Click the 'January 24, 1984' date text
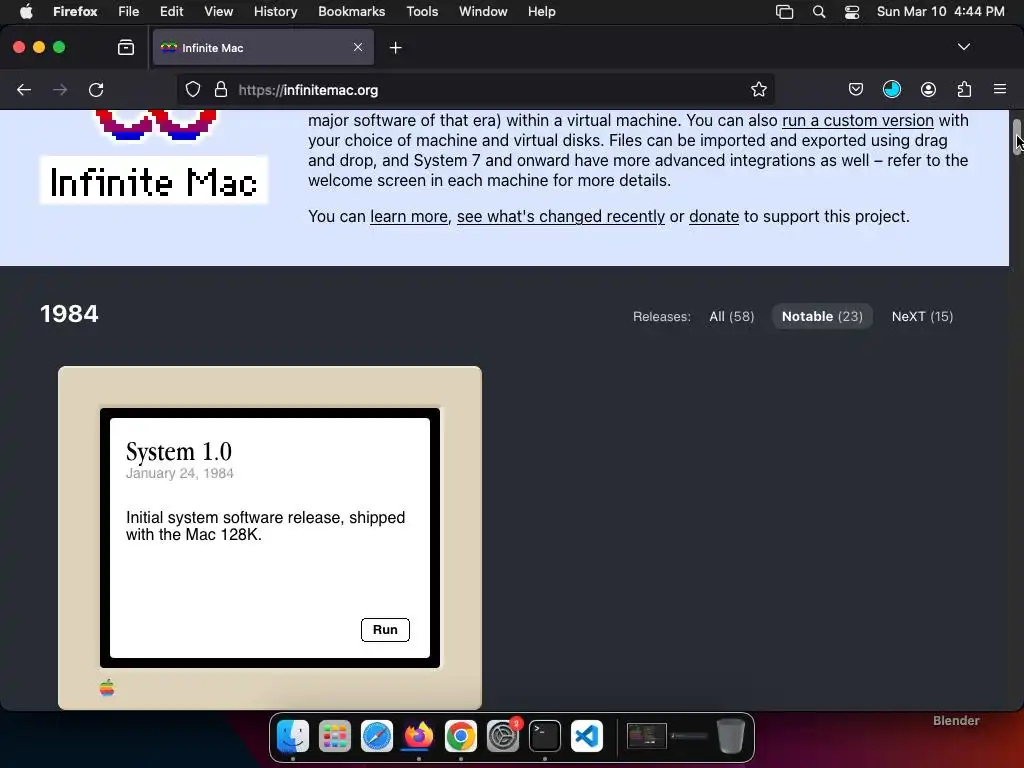 pos(180,473)
